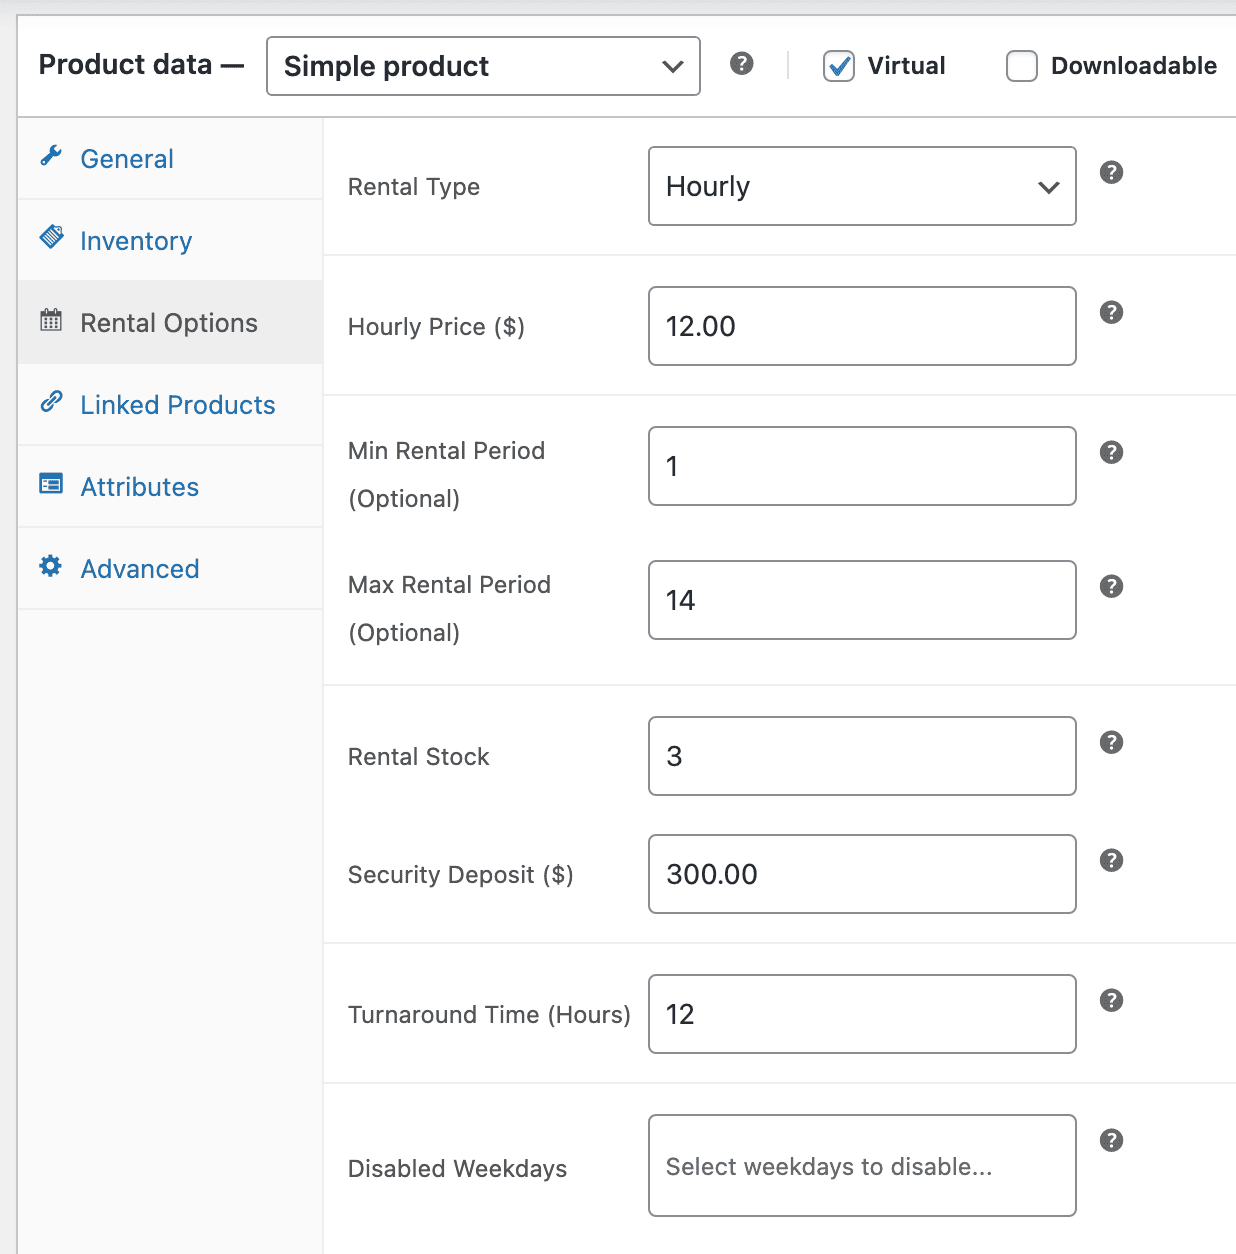Click the Rental Stock input field
The image size is (1236, 1254).
[862, 756]
